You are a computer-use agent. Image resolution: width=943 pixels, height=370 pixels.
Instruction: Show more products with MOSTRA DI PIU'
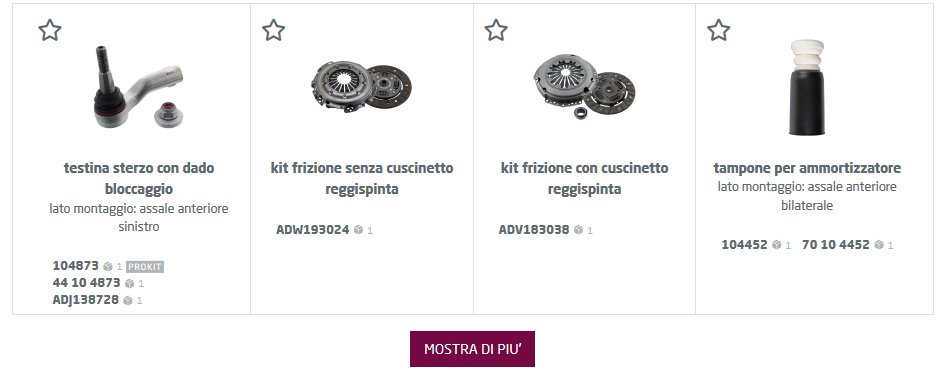(x=472, y=349)
